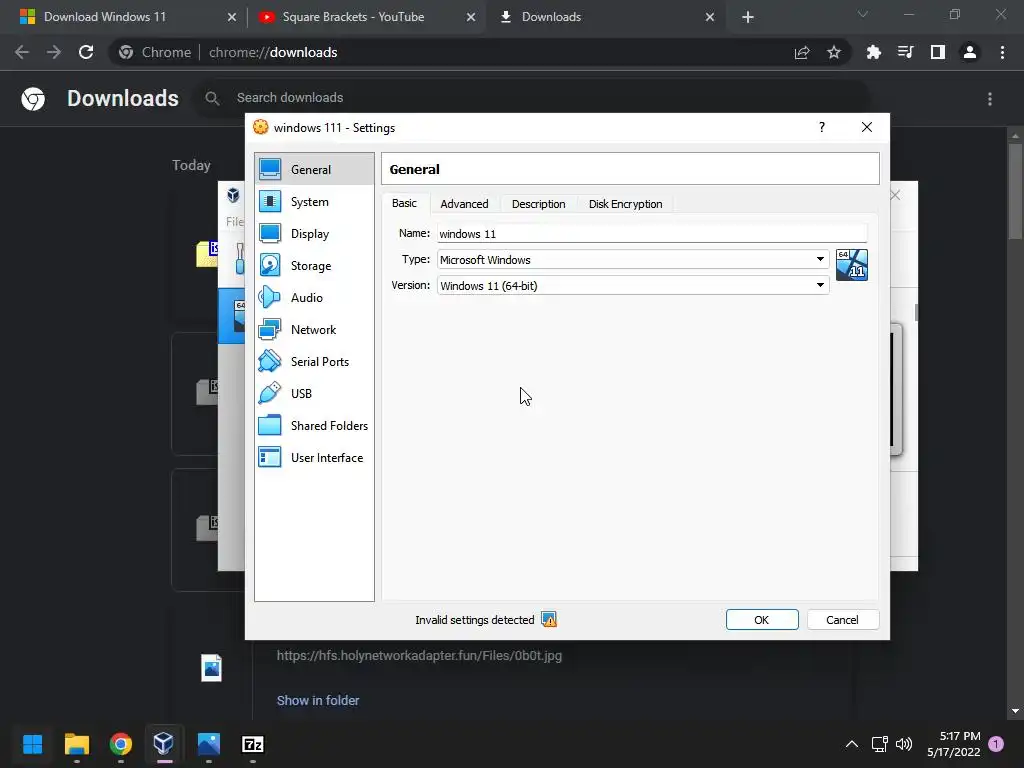1024x768 pixels.
Task: Cancel the settings dialog
Action: click(x=842, y=620)
